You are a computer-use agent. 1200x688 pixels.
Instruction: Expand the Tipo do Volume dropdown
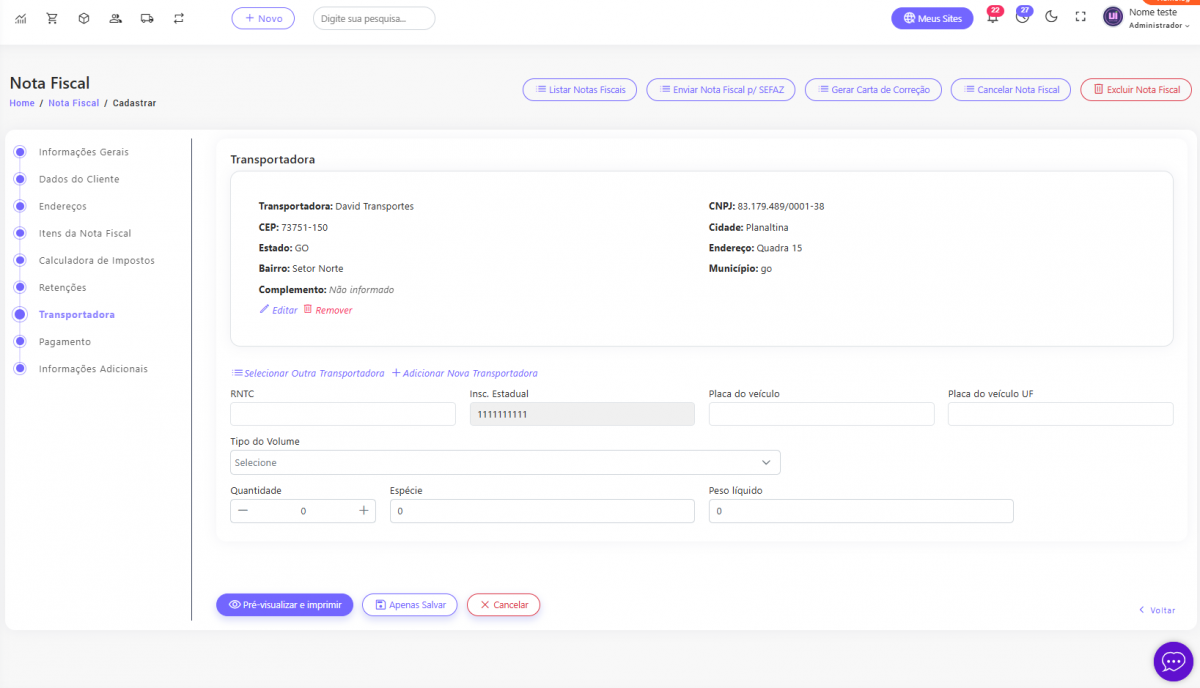click(x=505, y=463)
